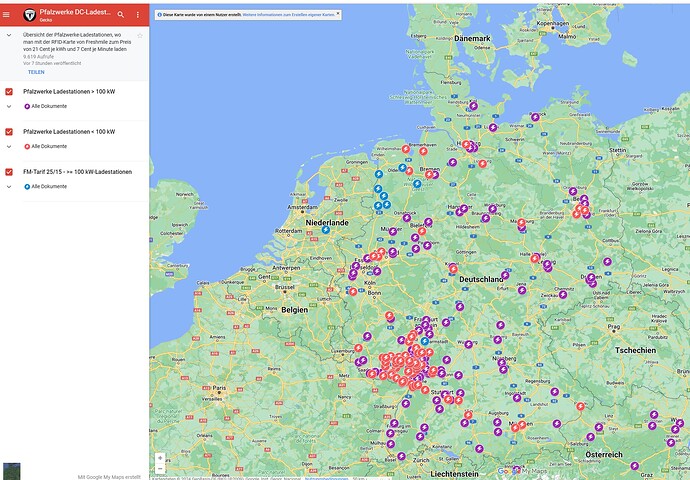The image size is (690, 480).
Task: Zoom in with the plus button
Action: 160,458
